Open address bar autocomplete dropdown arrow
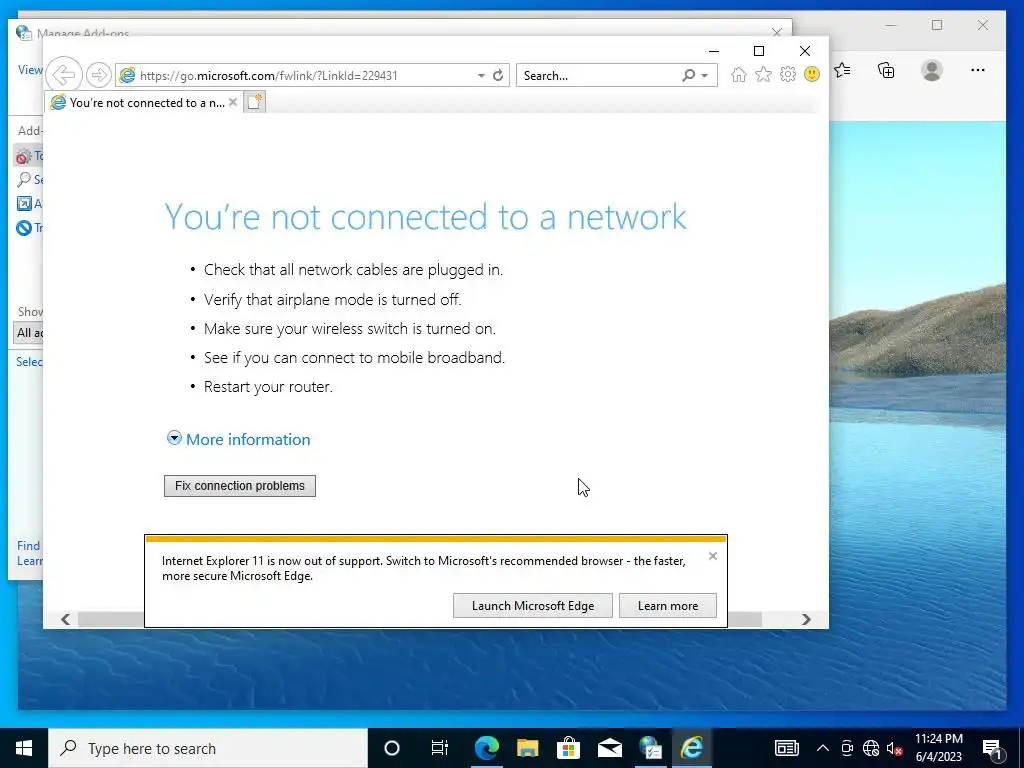The image size is (1024, 768). point(481,76)
